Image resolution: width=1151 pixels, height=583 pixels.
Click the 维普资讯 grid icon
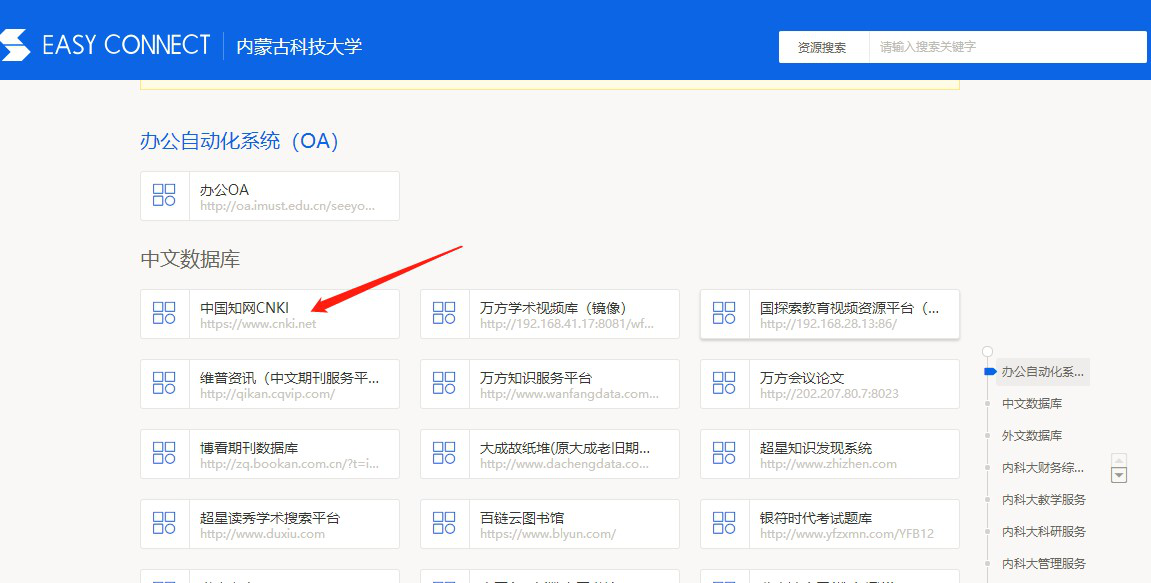pos(164,384)
